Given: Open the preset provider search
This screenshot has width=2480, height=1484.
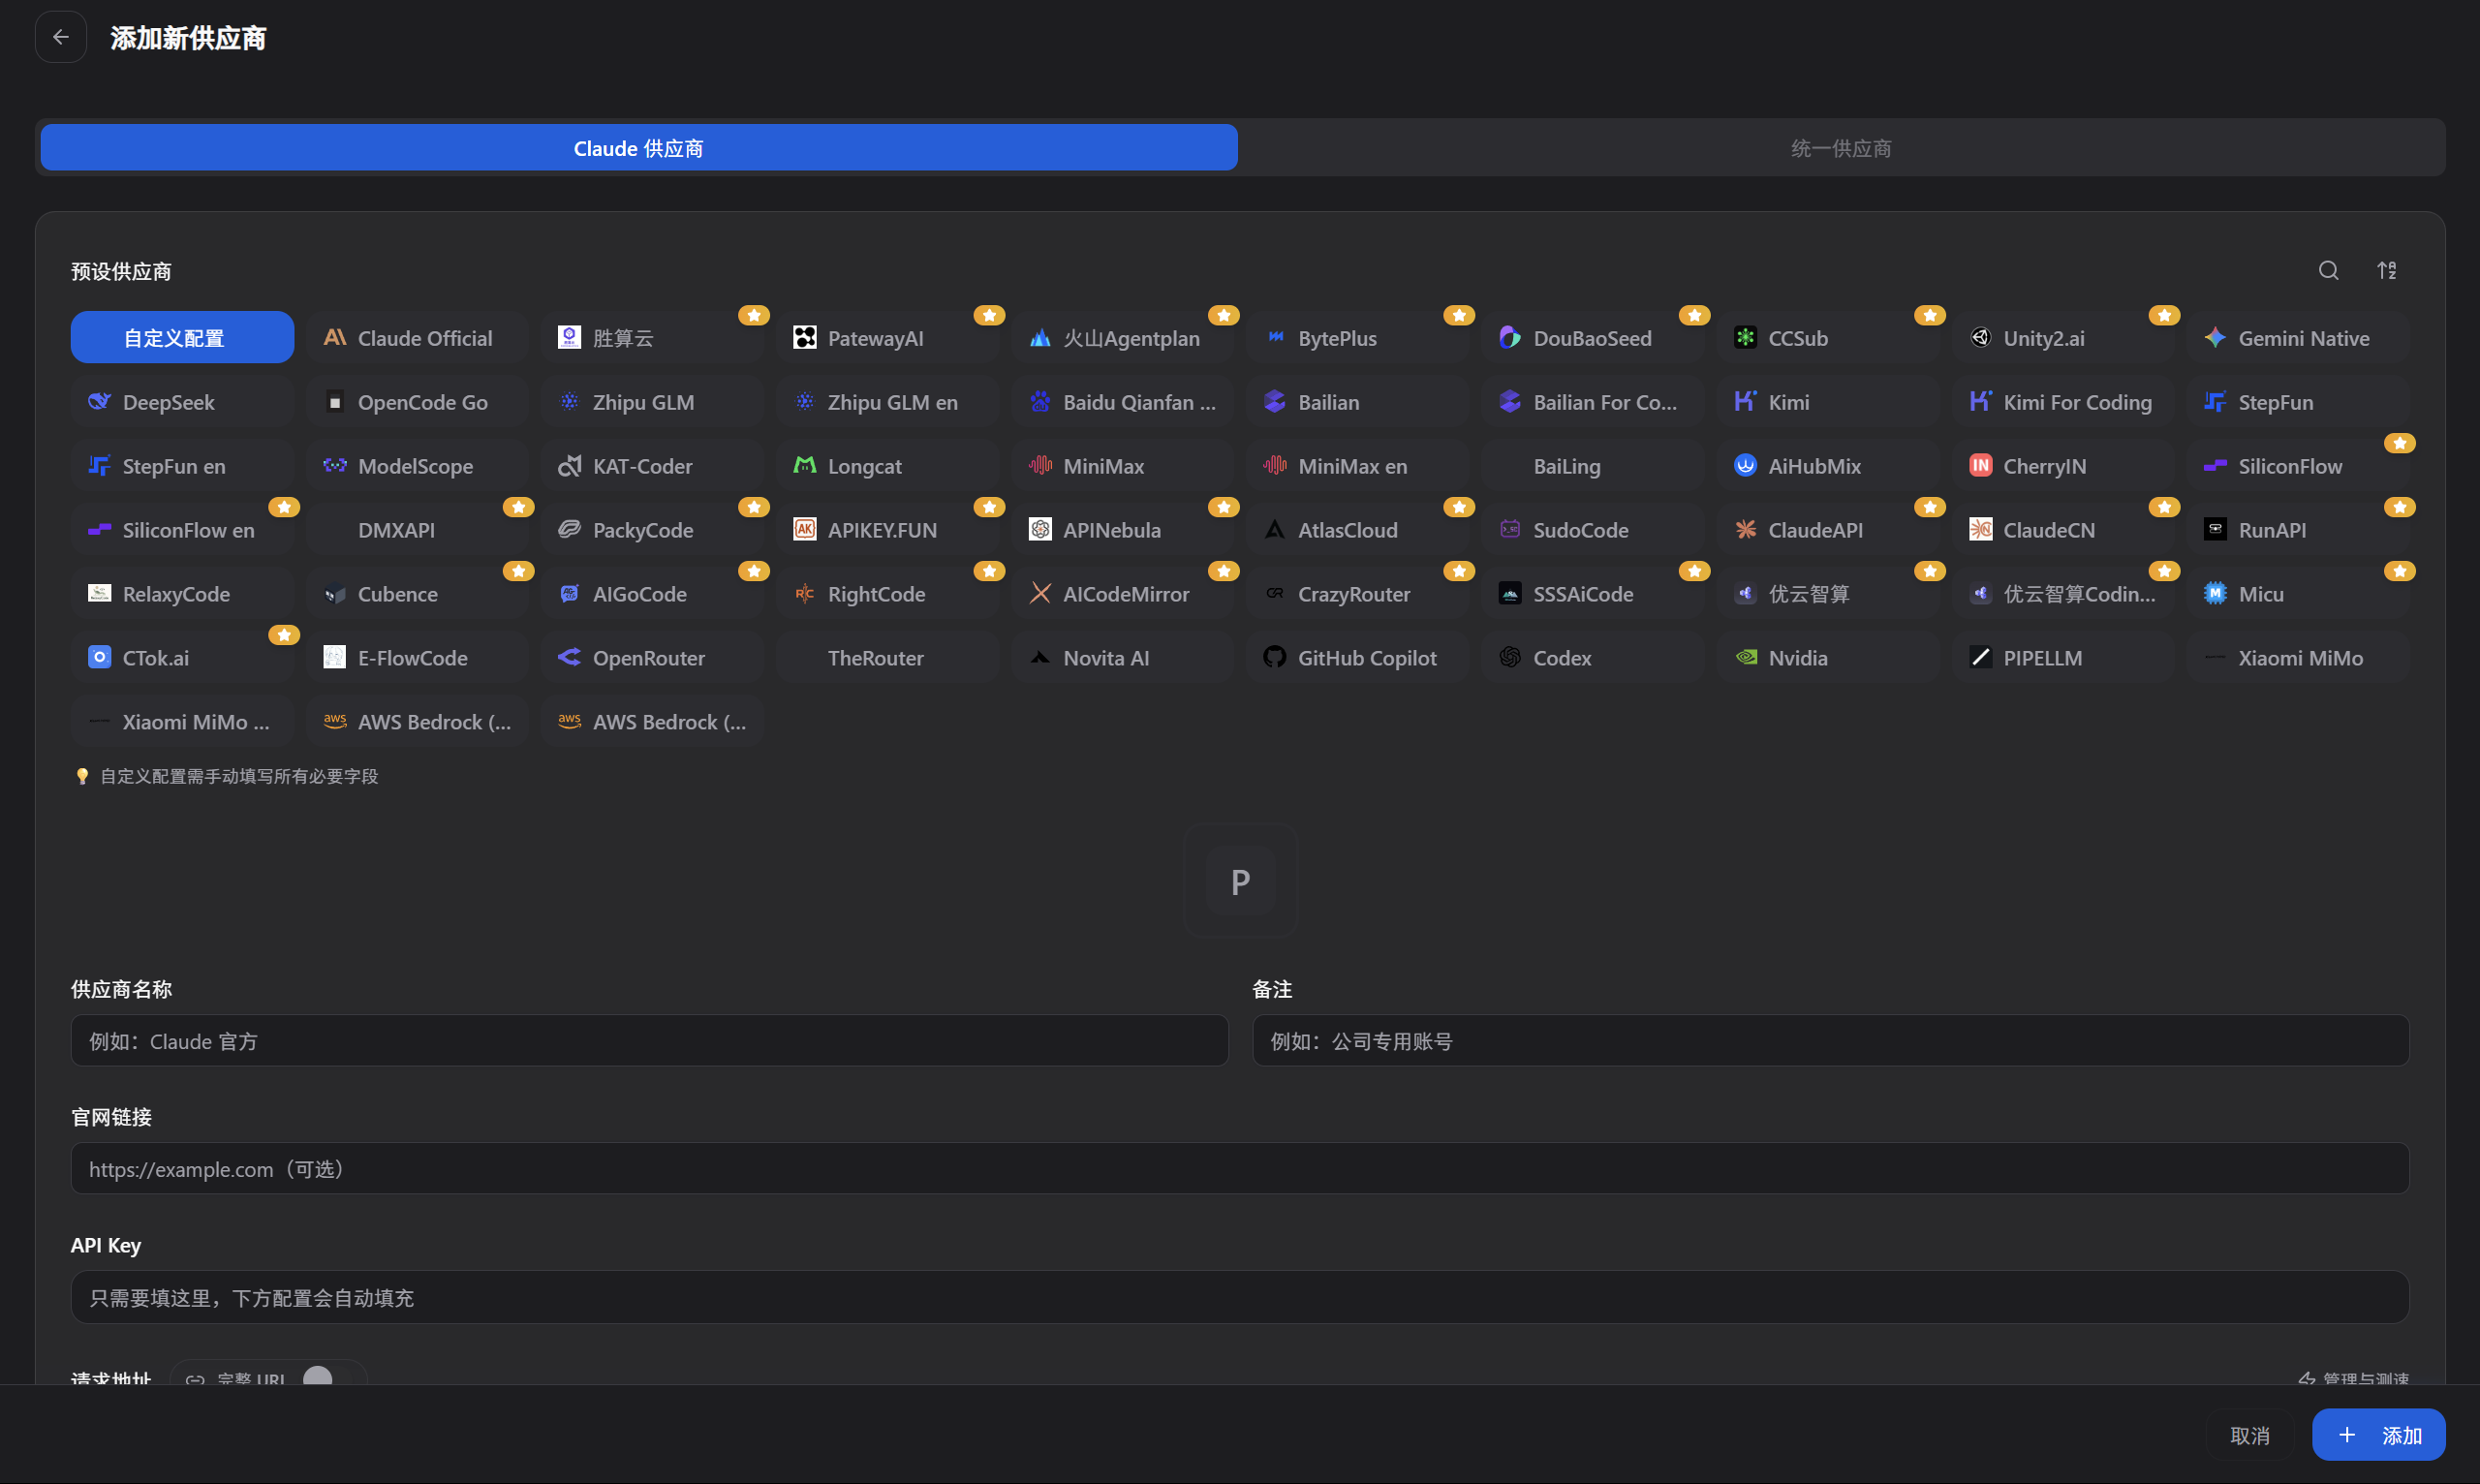Looking at the screenshot, I should 2328,270.
